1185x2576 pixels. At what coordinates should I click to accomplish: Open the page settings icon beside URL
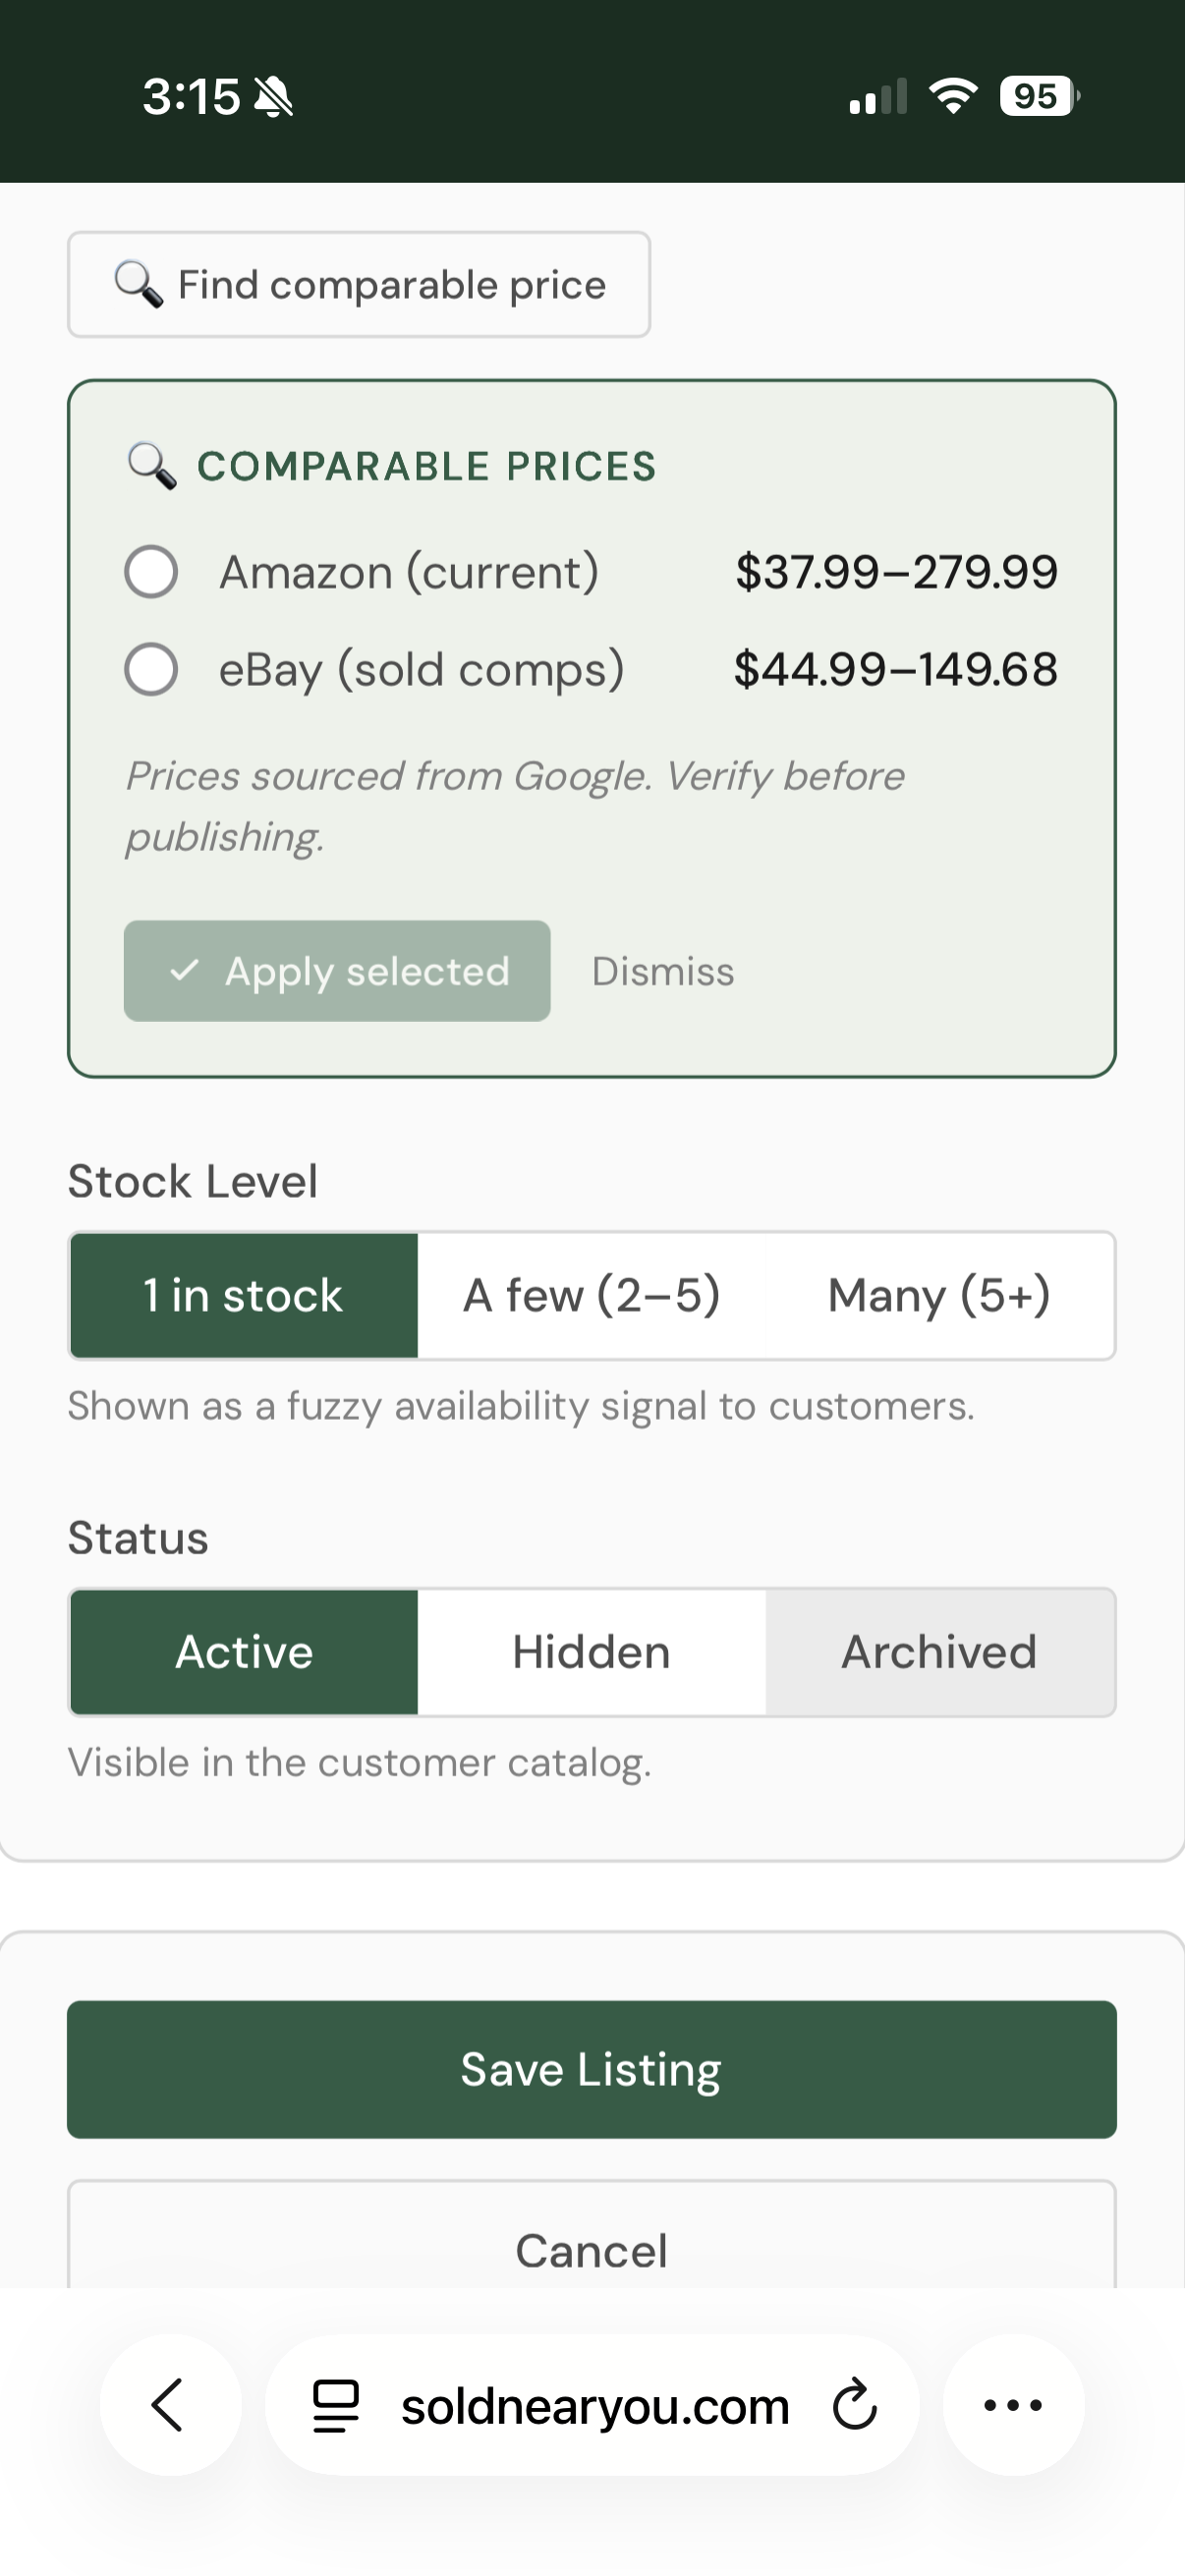pyautogui.click(x=336, y=2405)
